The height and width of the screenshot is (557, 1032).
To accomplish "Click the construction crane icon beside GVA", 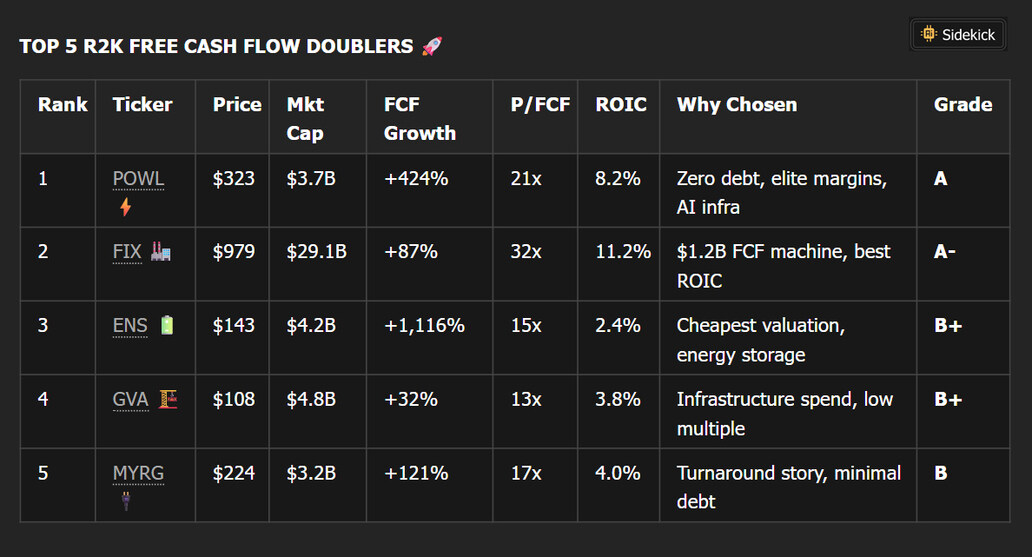I will (x=169, y=399).
